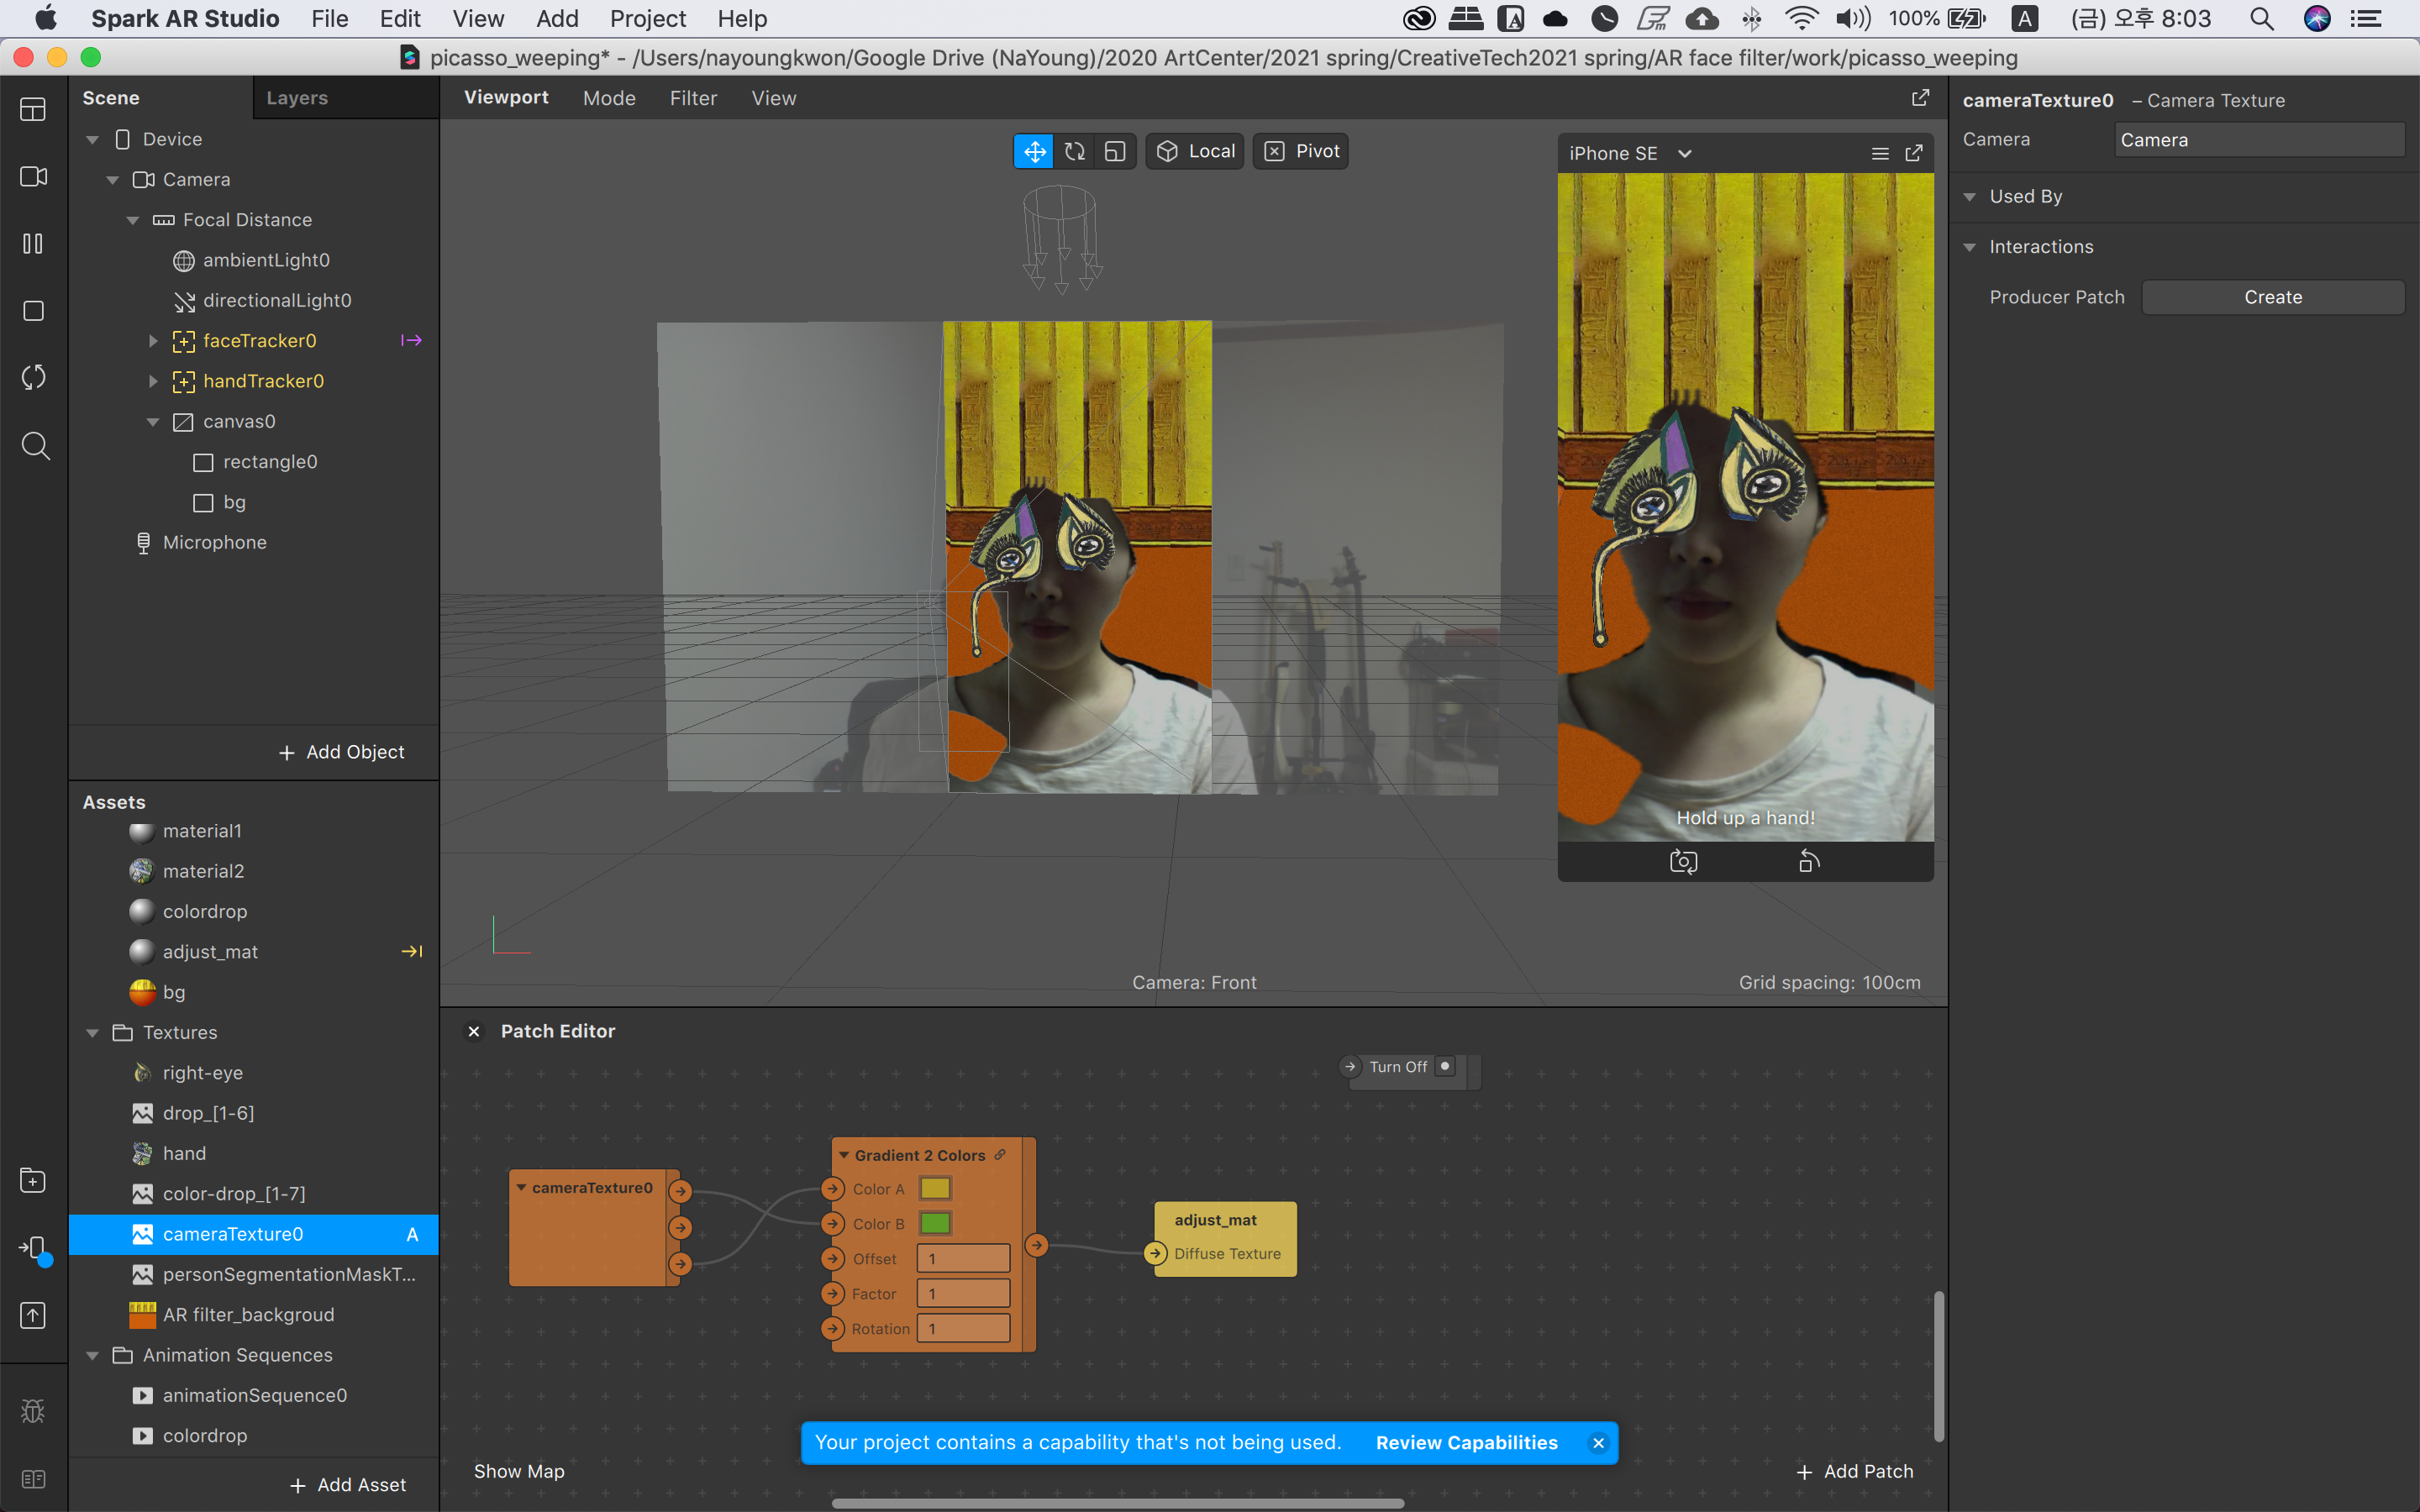Open the search icon in the left sidebar
2420x1512 pixels.
pyautogui.click(x=35, y=445)
